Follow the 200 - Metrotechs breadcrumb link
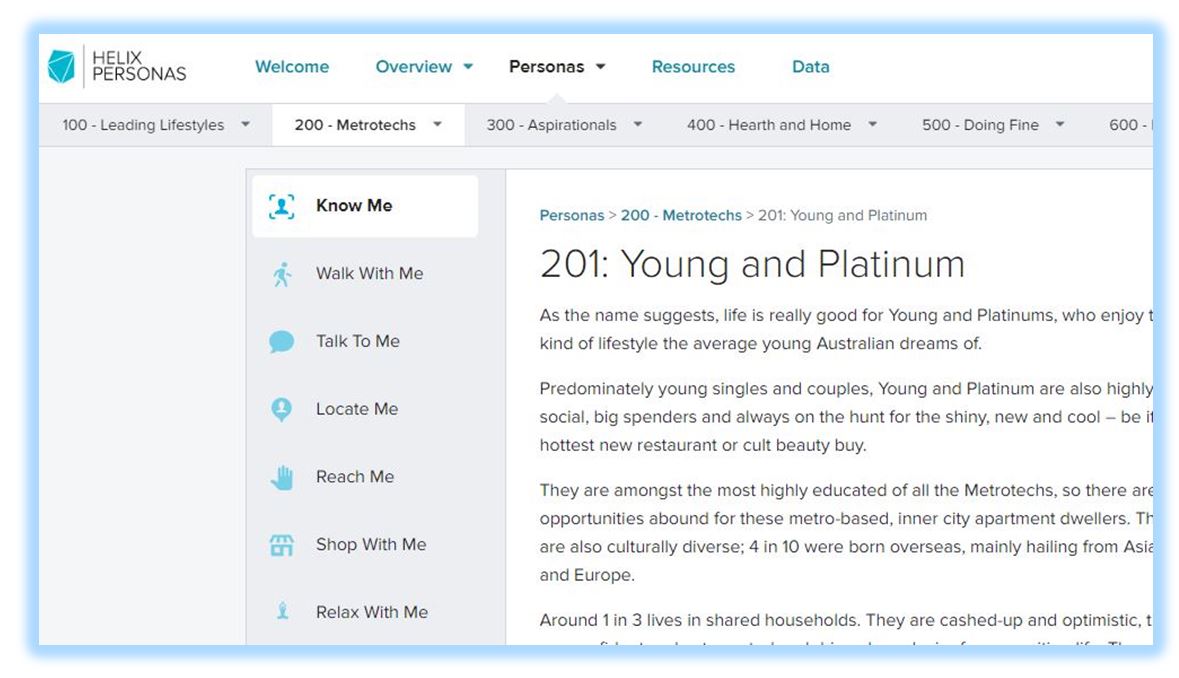The height and width of the screenshot is (678, 1179). (681, 215)
